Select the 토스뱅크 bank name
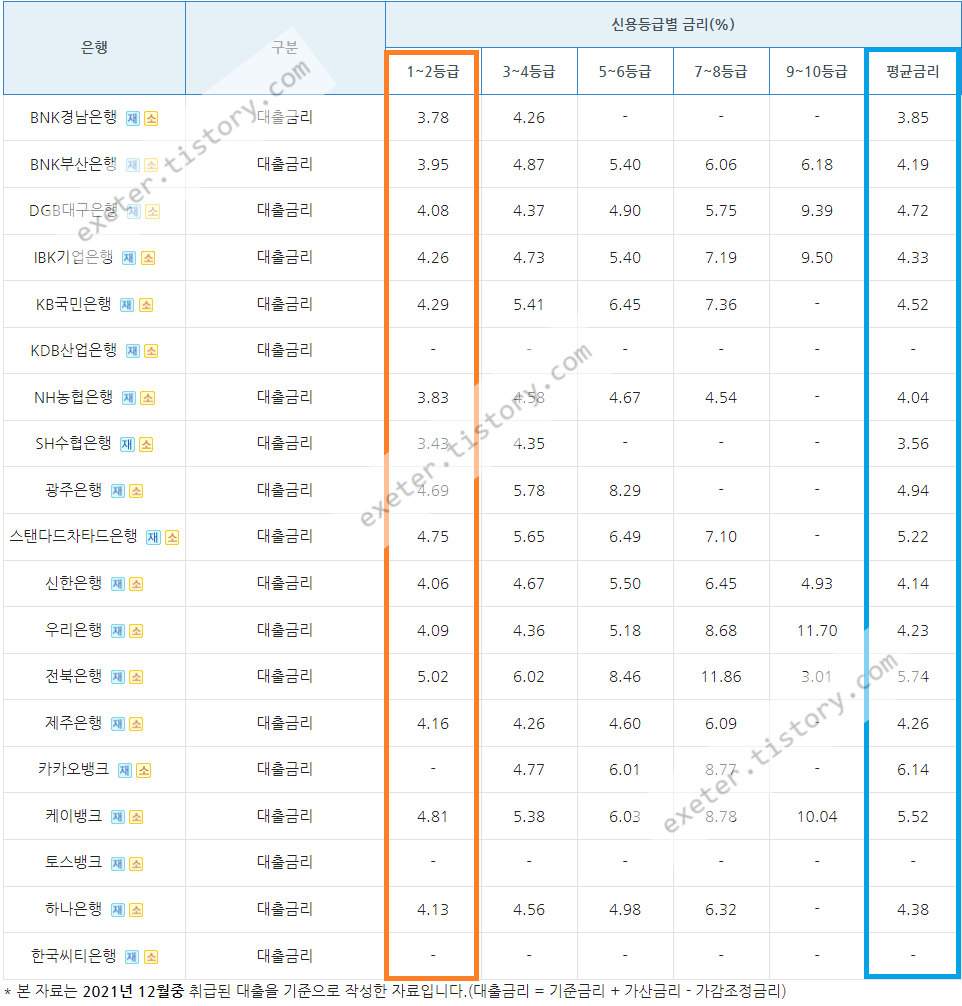This screenshot has width=962, height=1006. [73, 863]
